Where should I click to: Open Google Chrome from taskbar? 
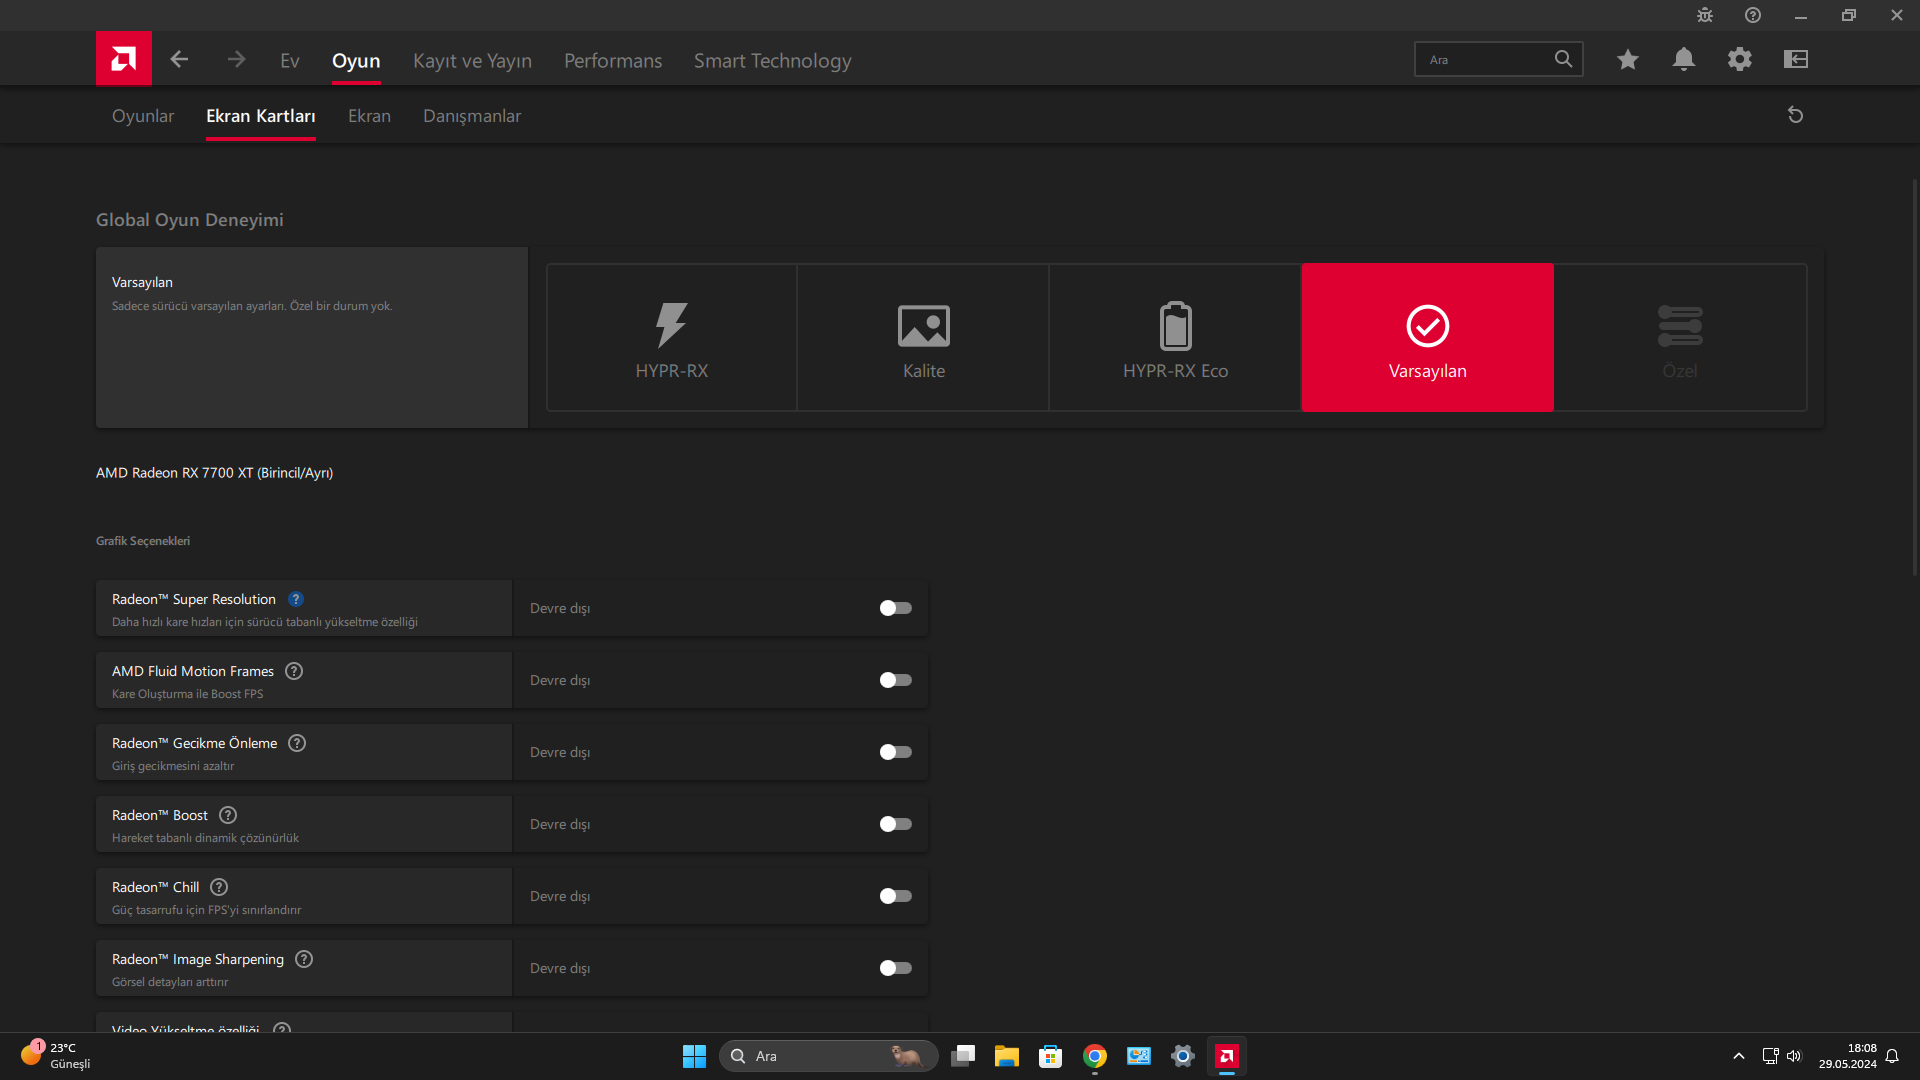[1095, 1056]
